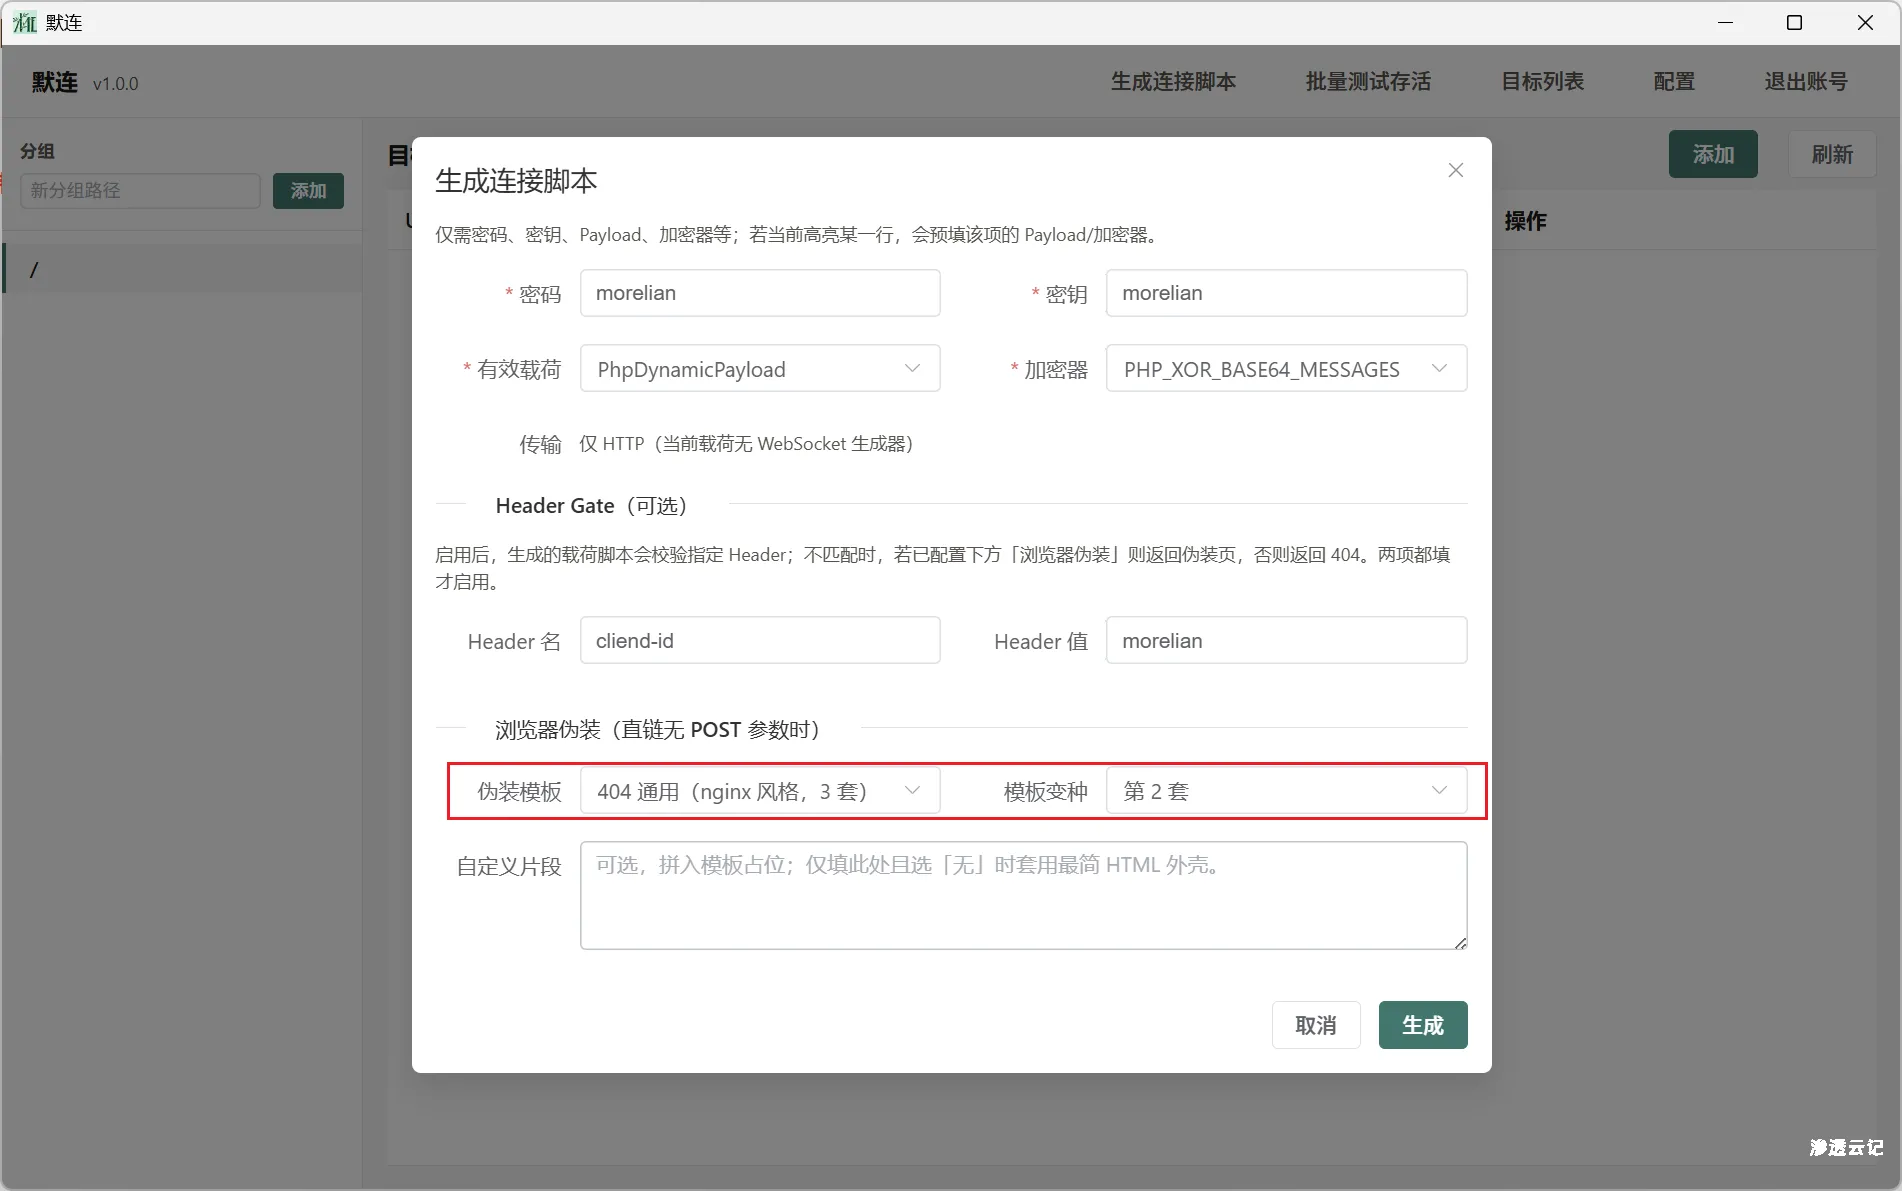1902x1191 pixels.
Task: Open the 批量测试存活 menu item
Action: point(1367,82)
